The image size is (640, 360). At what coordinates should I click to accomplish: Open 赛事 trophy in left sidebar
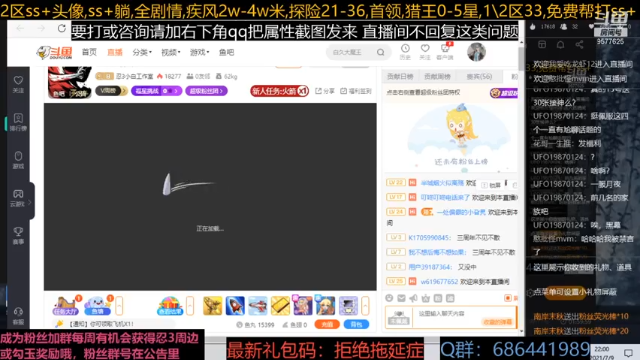click(x=18, y=236)
